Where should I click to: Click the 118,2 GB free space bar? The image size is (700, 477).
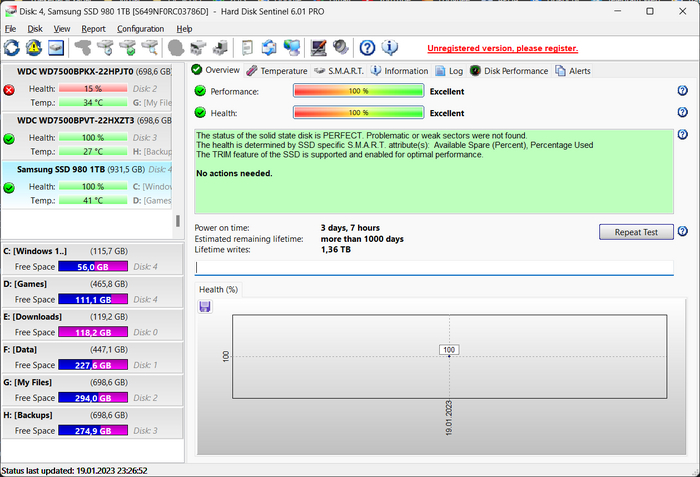tap(93, 332)
